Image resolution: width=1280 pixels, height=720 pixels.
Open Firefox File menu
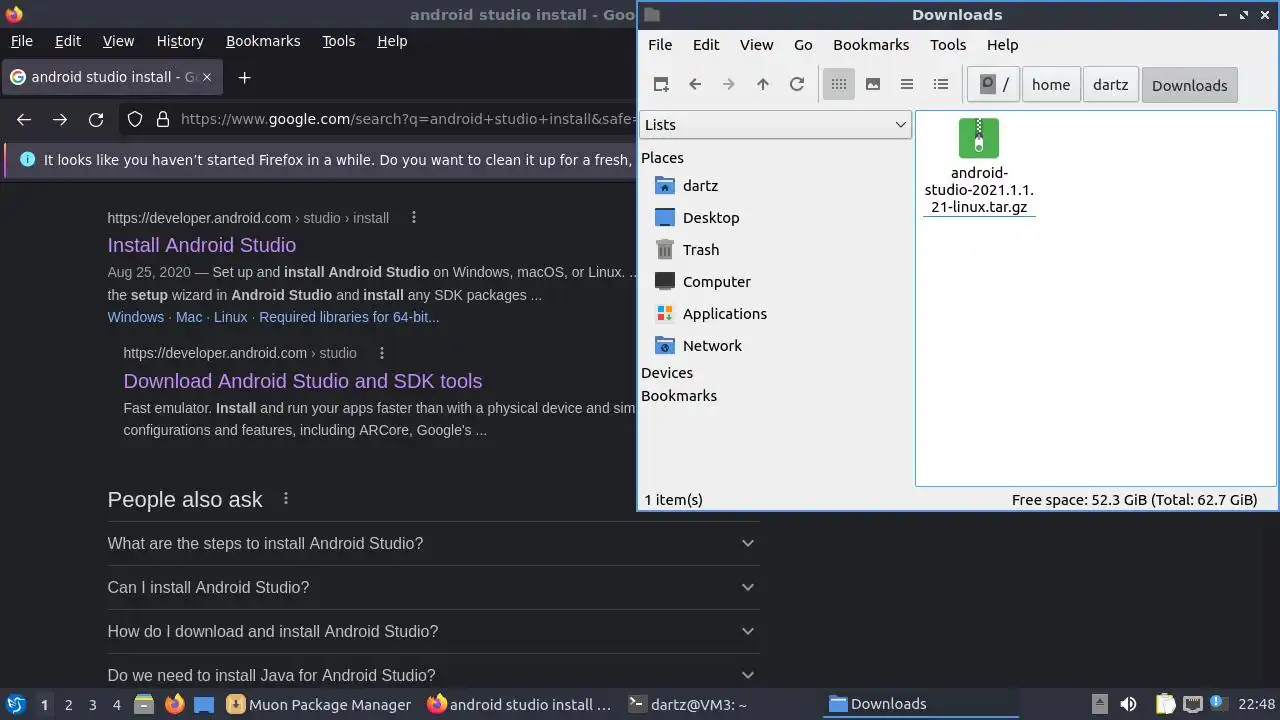pos(21,41)
